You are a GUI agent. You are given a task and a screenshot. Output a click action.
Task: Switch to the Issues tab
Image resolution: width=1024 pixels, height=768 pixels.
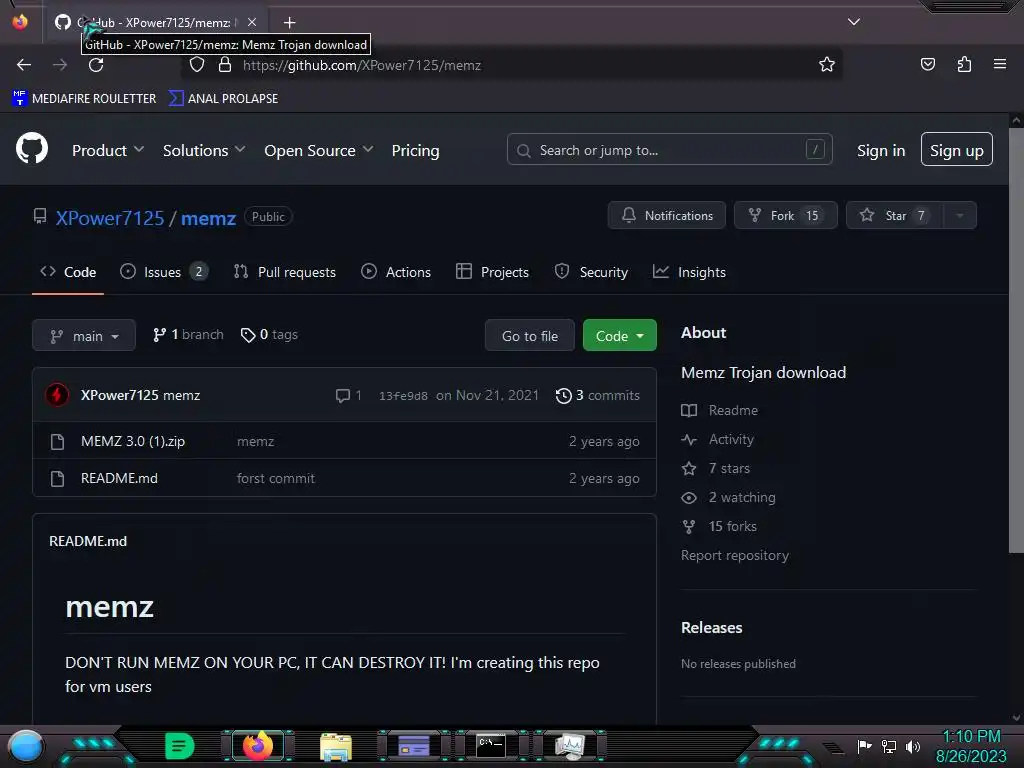pos(164,272)
